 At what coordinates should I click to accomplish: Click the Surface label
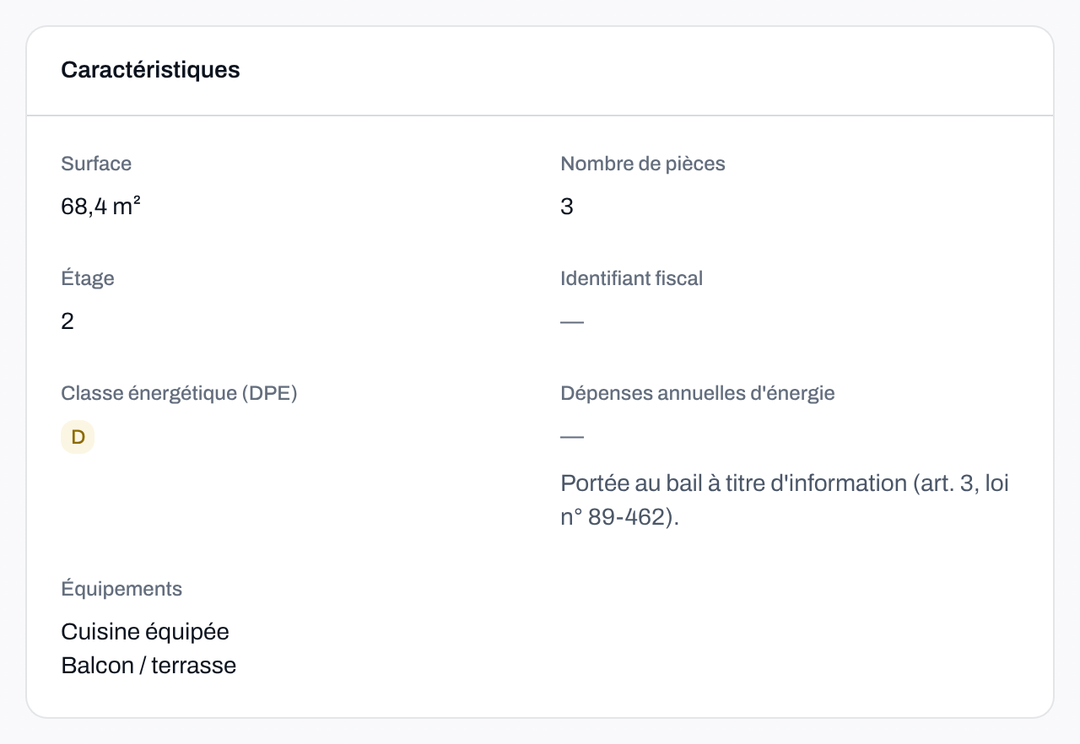(96, 163)
